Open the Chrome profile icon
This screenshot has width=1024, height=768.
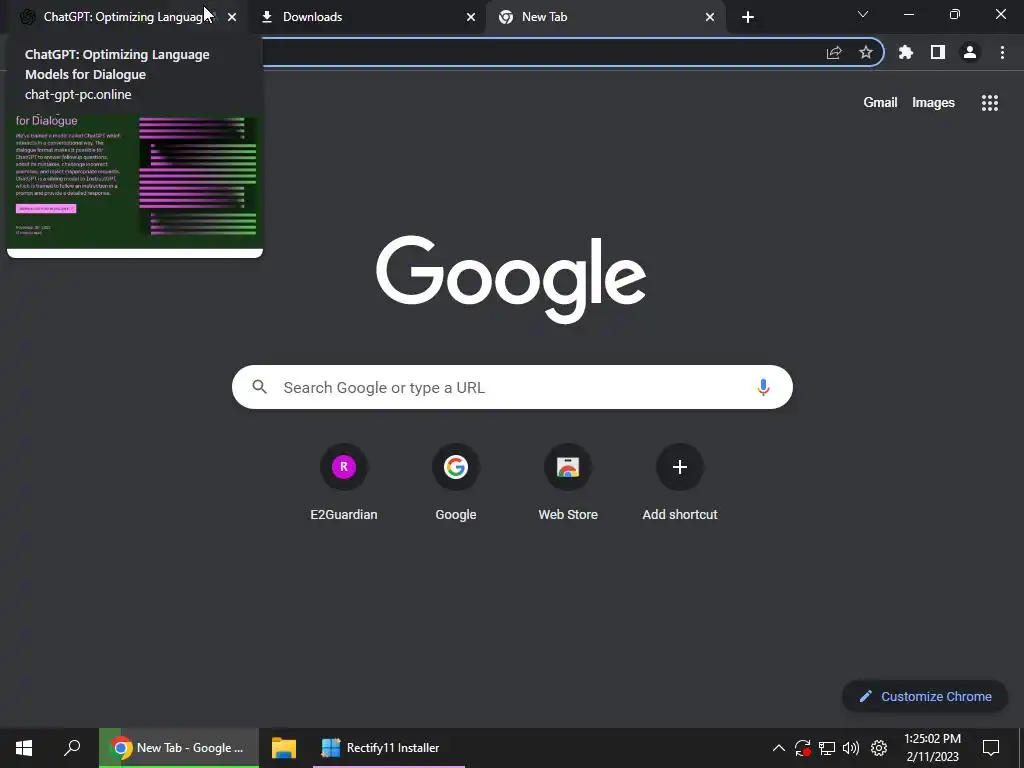(970, 52)
